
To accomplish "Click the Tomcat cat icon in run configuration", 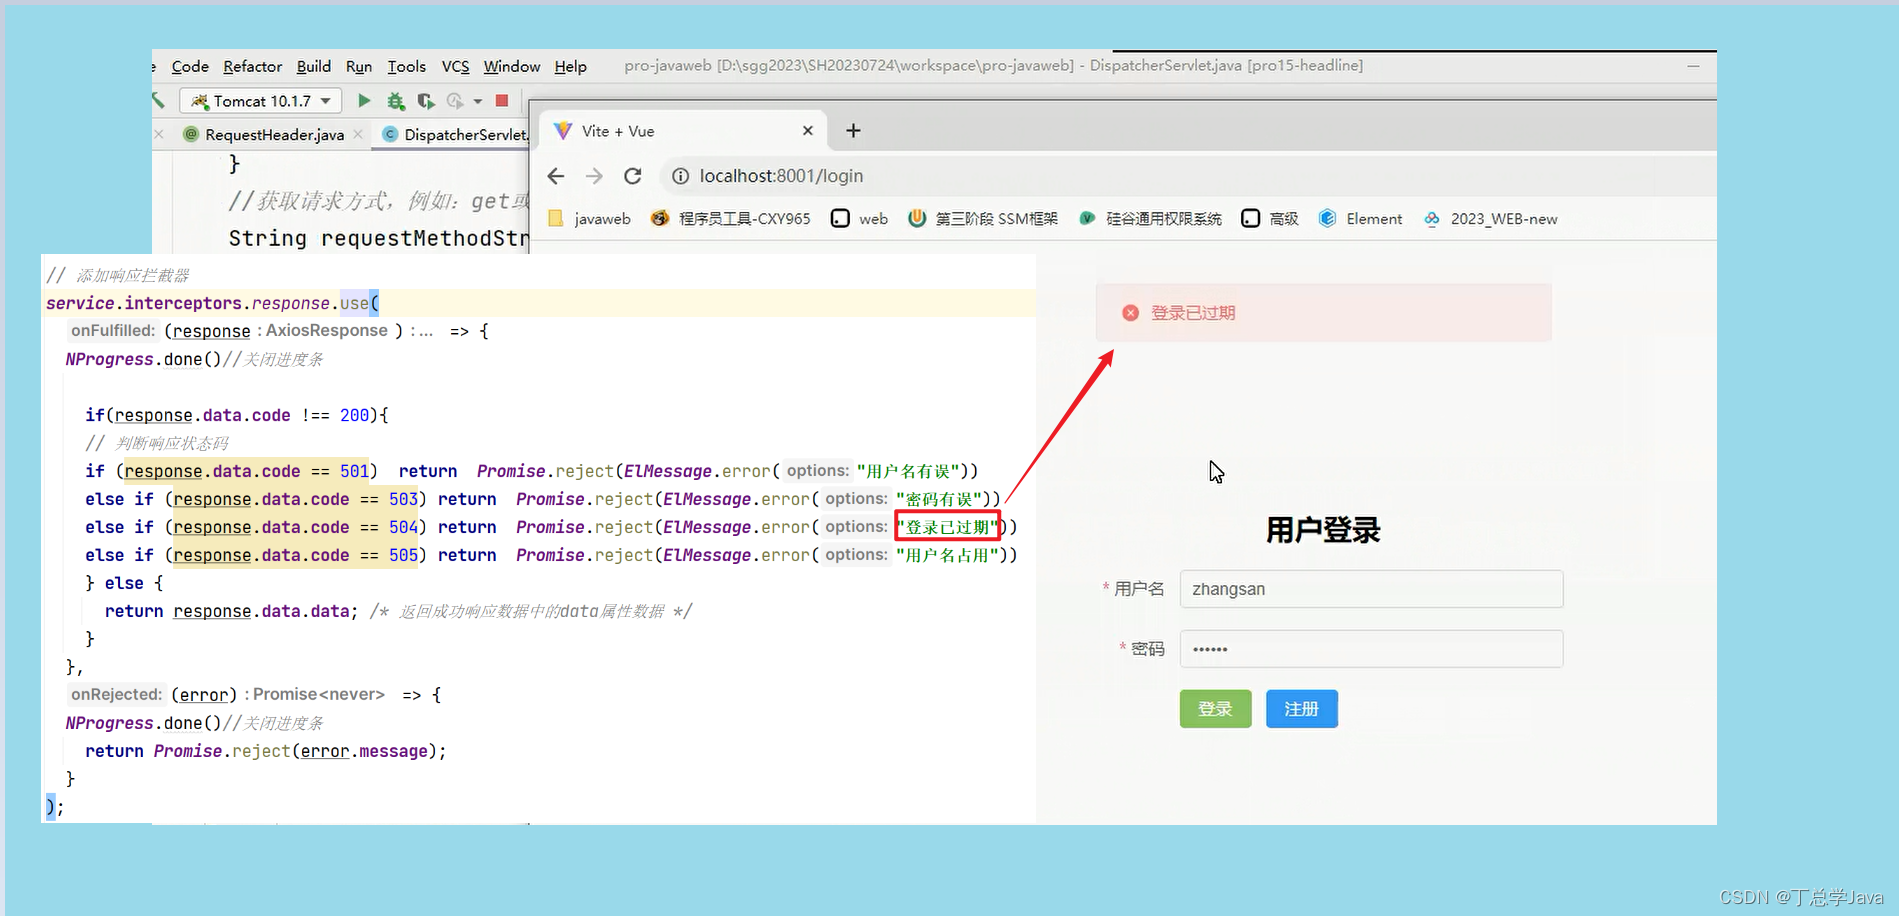I will tap(202, 100).
